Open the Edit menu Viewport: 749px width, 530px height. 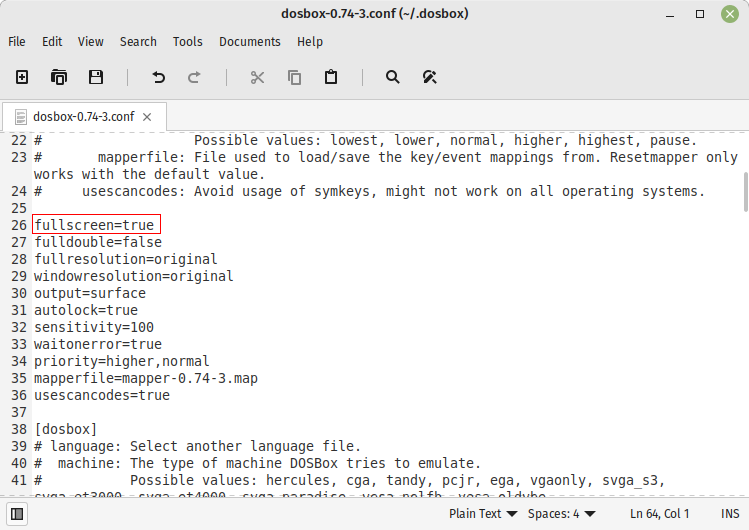52,42
